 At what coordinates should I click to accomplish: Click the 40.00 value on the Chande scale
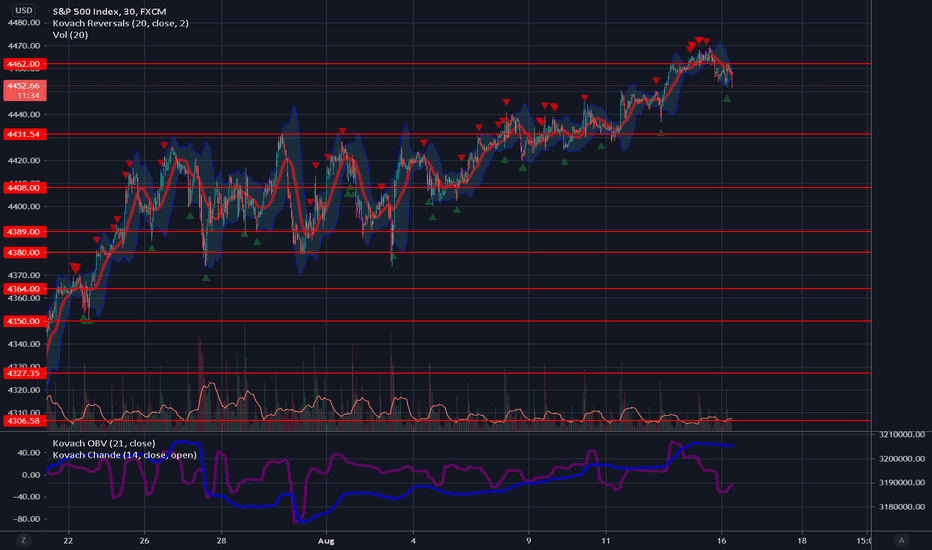click(30, 453)
